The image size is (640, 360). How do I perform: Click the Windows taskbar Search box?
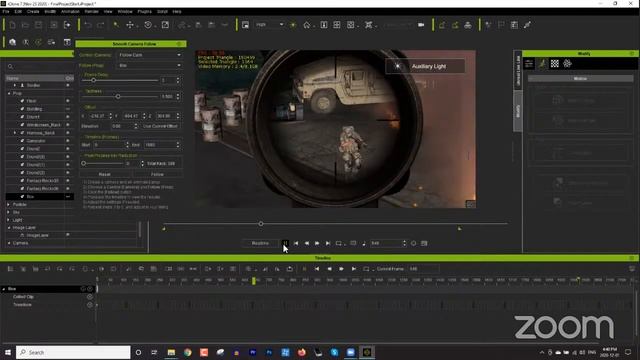point(73,352)
